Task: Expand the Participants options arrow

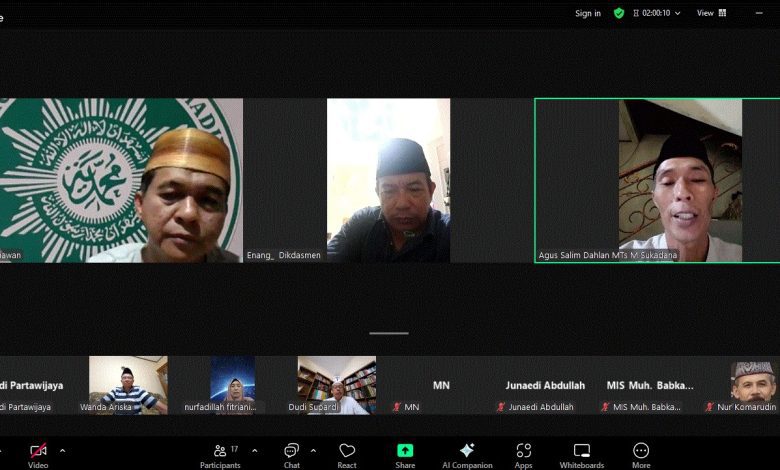Action: pos(254,450)
